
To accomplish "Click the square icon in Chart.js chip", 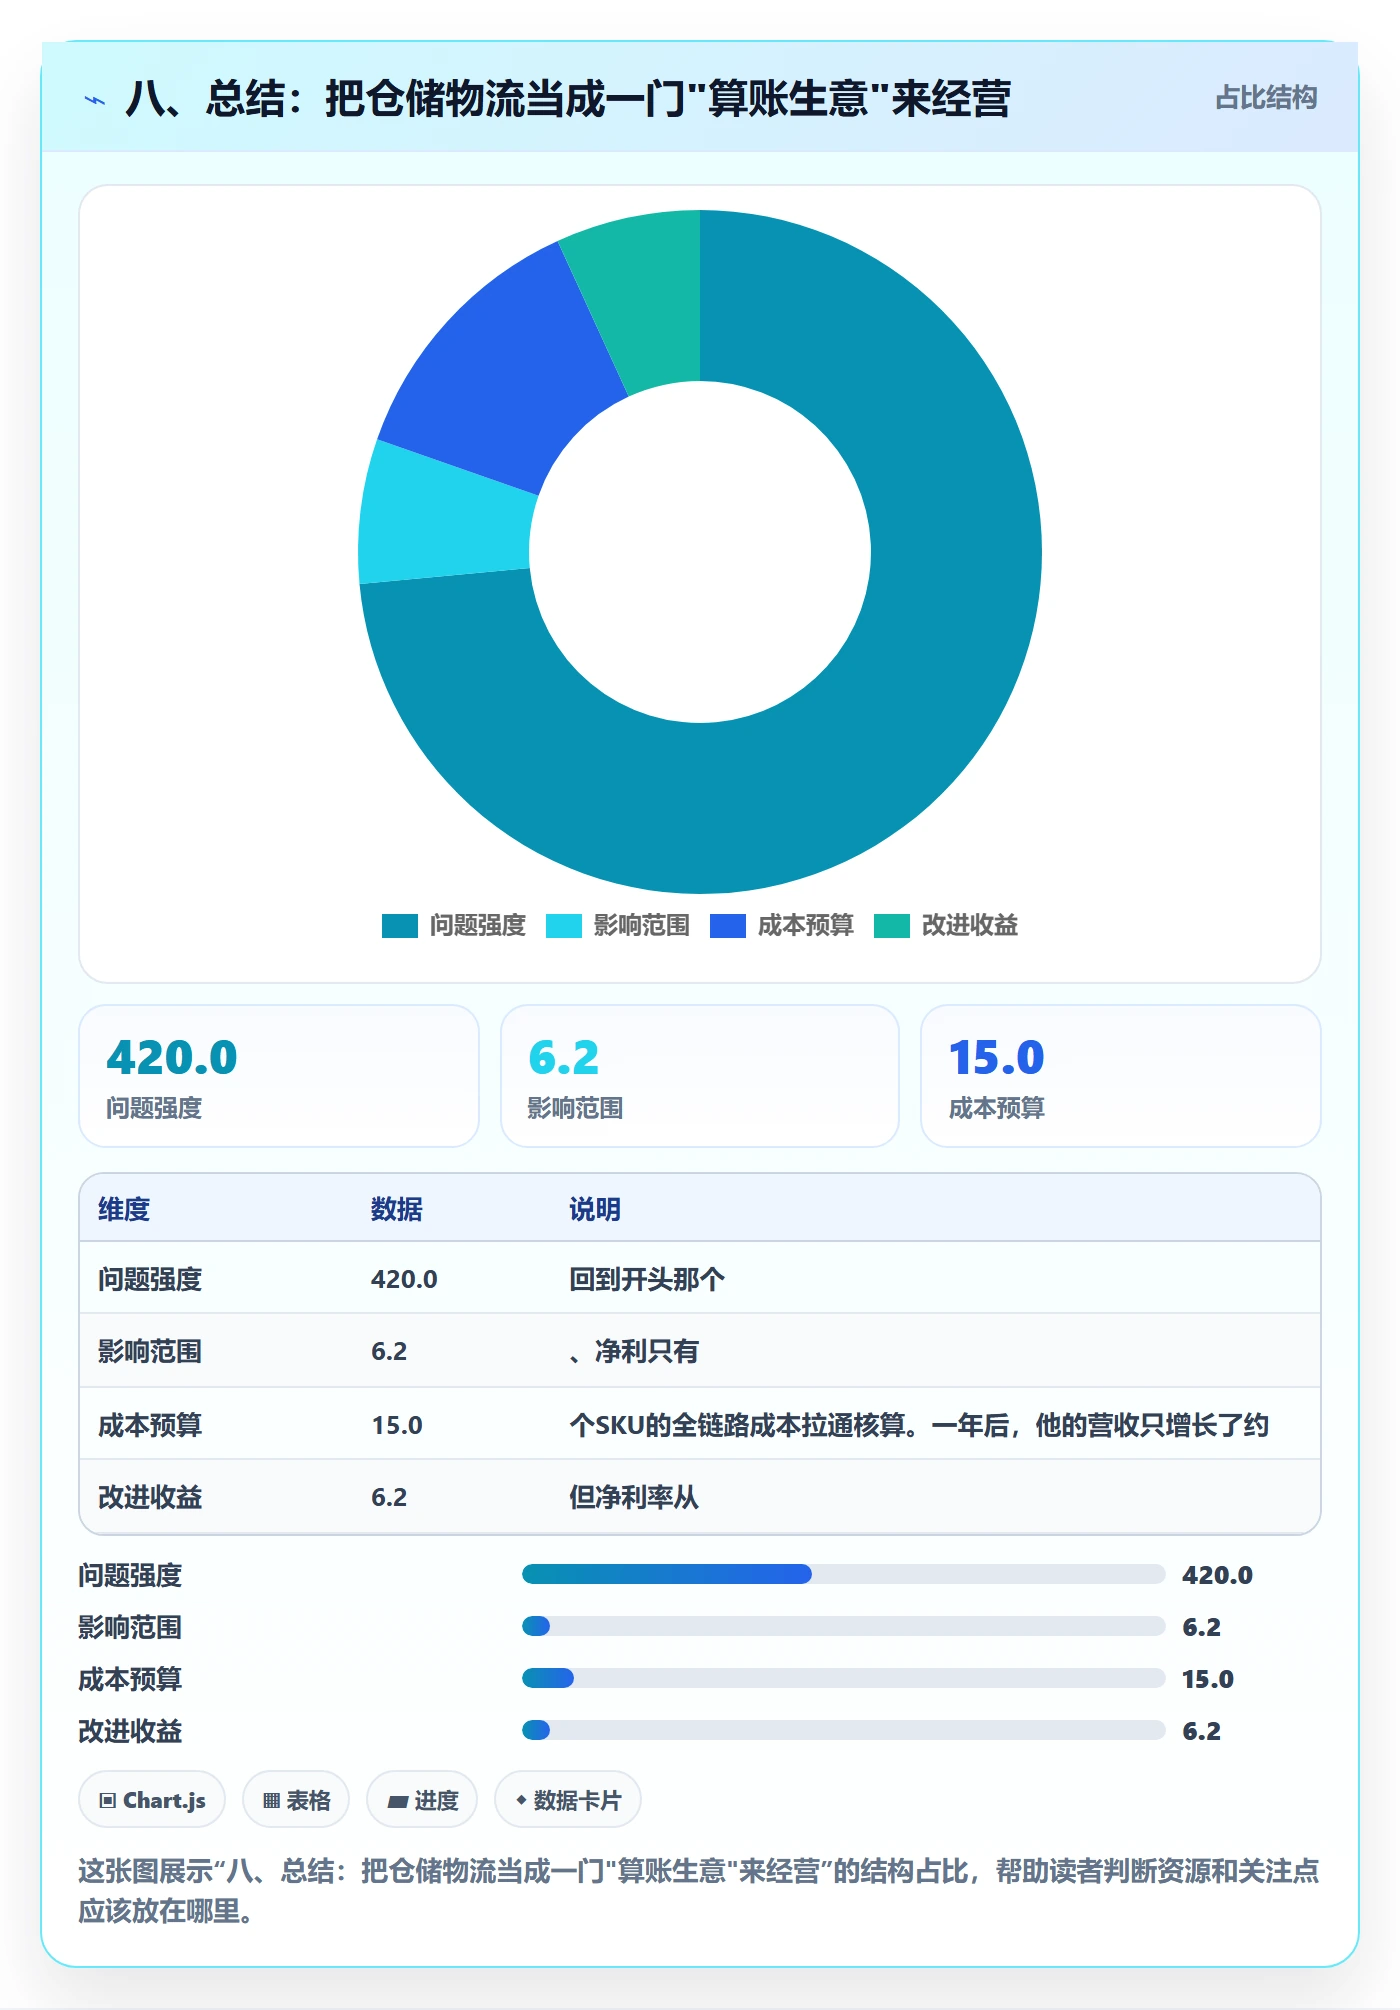I will coord(108,1801).
